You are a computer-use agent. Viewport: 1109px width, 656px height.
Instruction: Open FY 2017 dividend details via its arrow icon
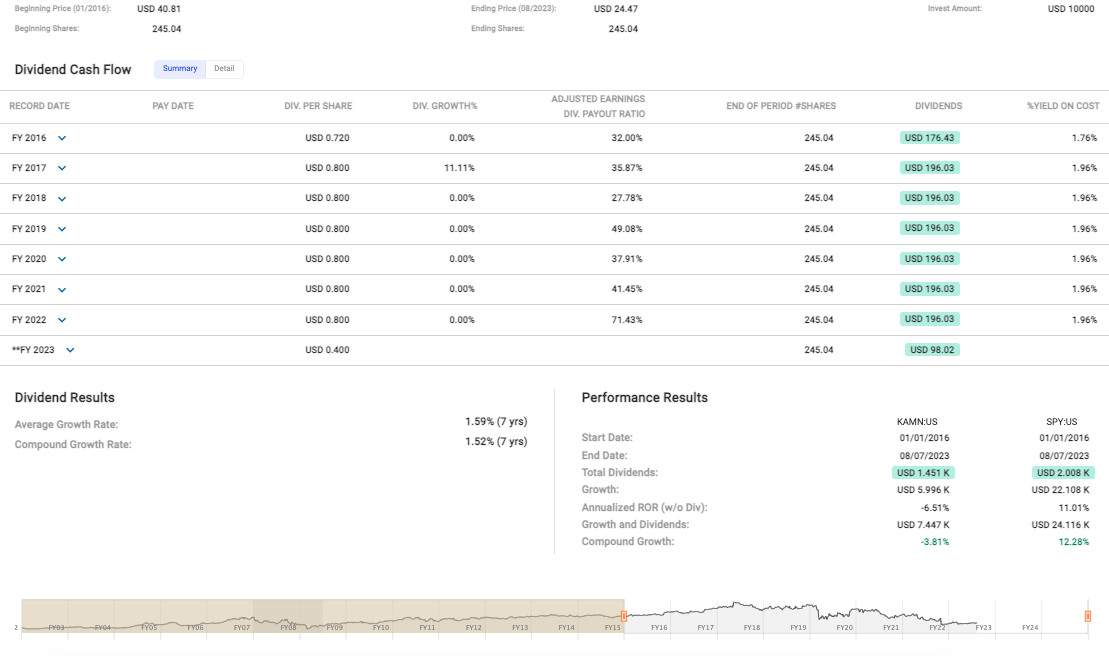[62, 168]
